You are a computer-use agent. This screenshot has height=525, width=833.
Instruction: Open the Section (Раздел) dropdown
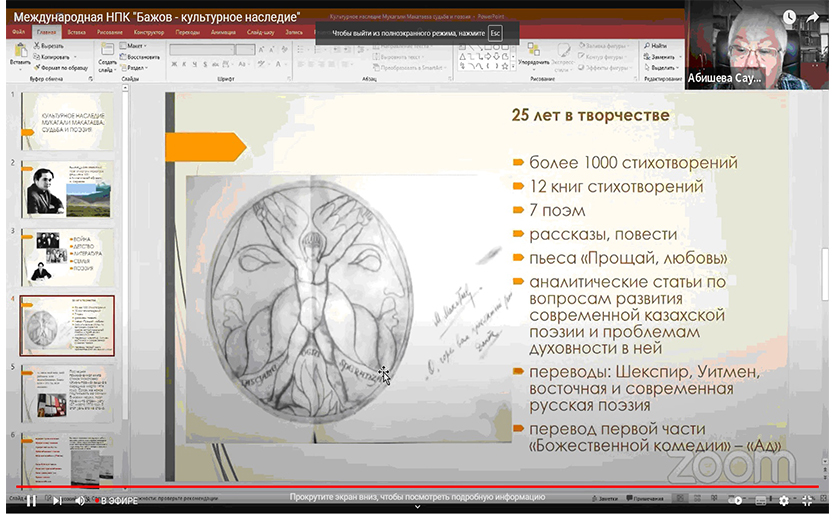(136, 68)
